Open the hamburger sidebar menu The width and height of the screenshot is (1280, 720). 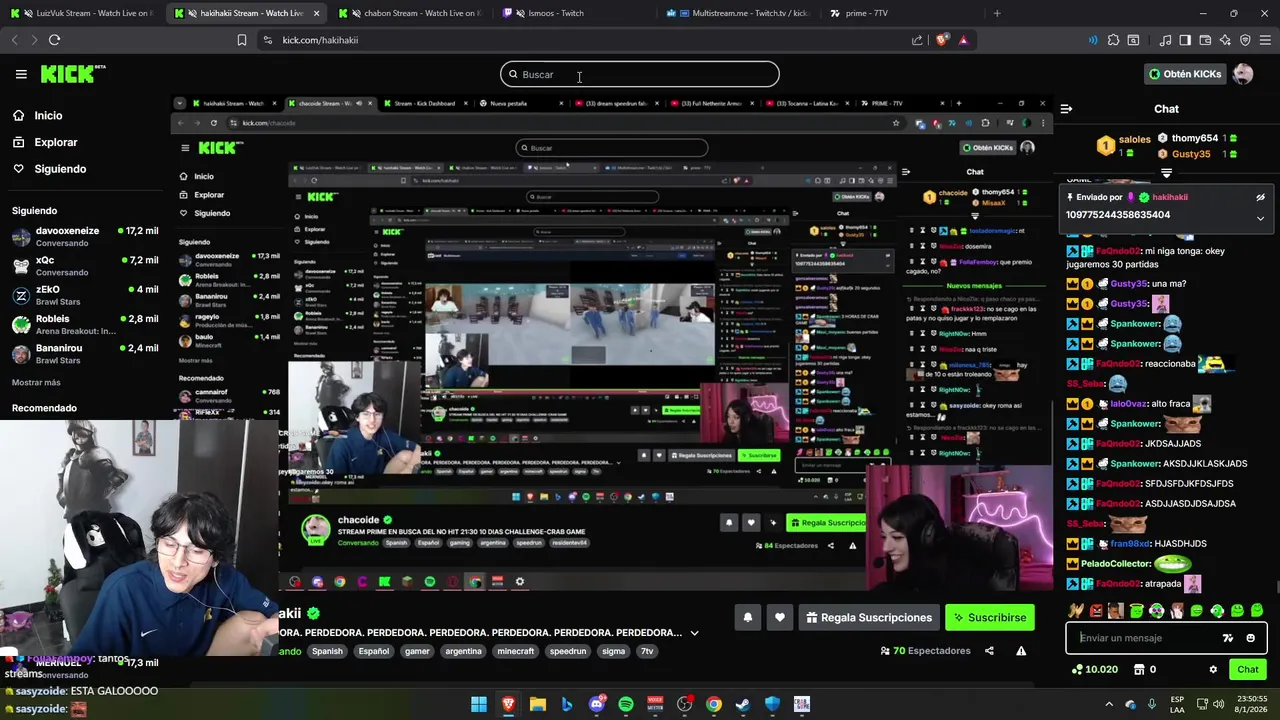(x=21, y=74)
